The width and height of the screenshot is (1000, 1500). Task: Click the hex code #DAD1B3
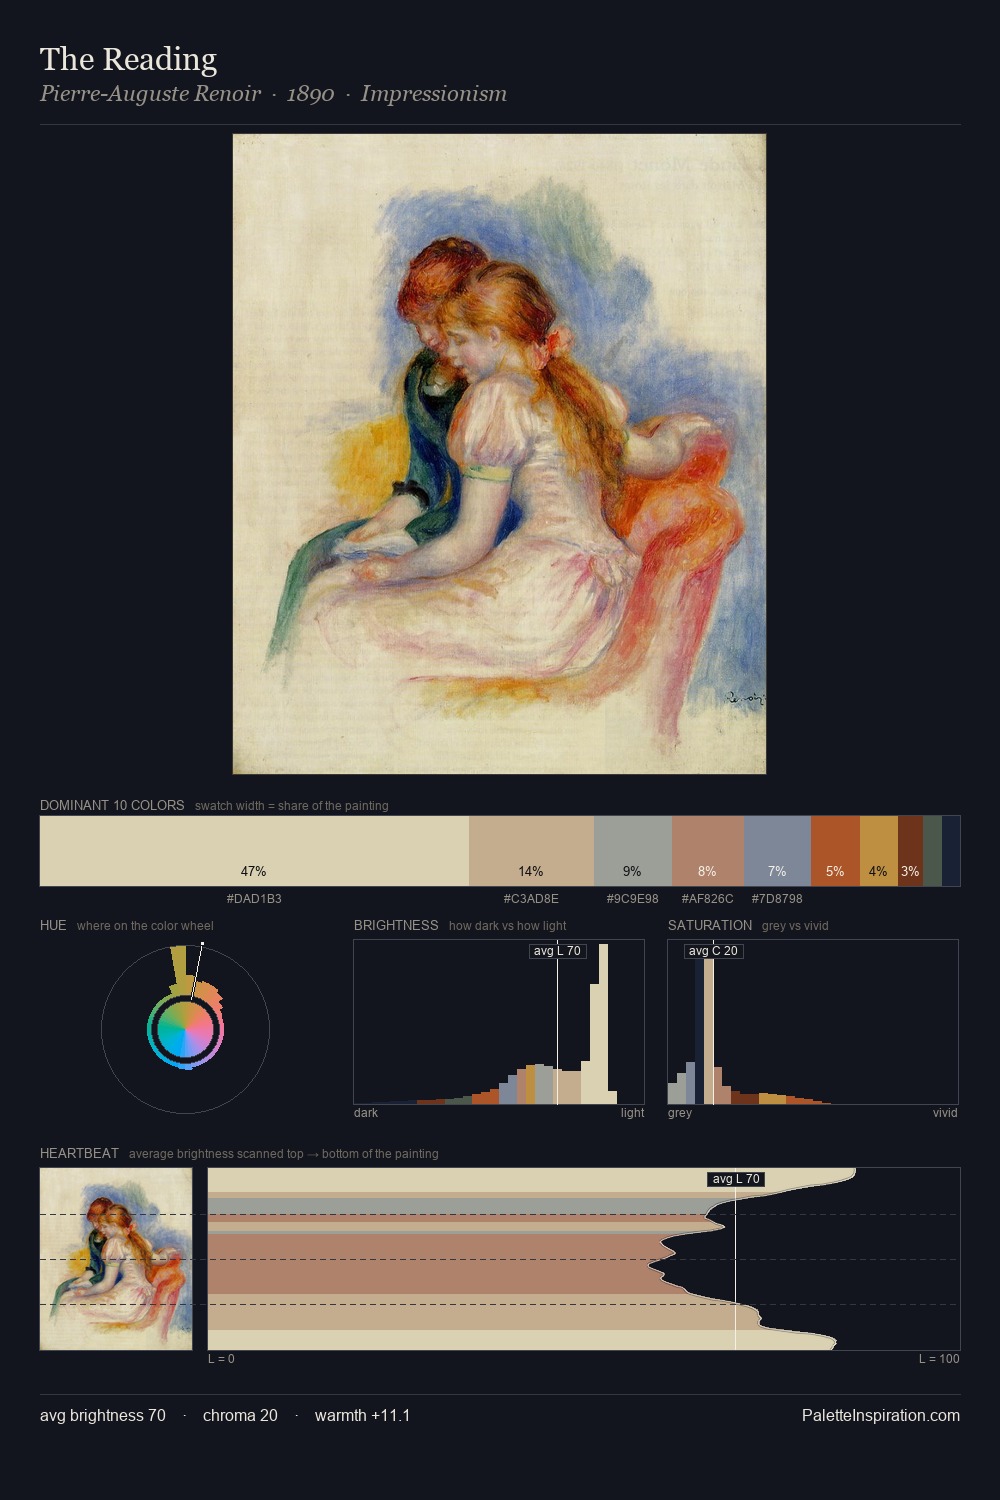coord(254,898)
